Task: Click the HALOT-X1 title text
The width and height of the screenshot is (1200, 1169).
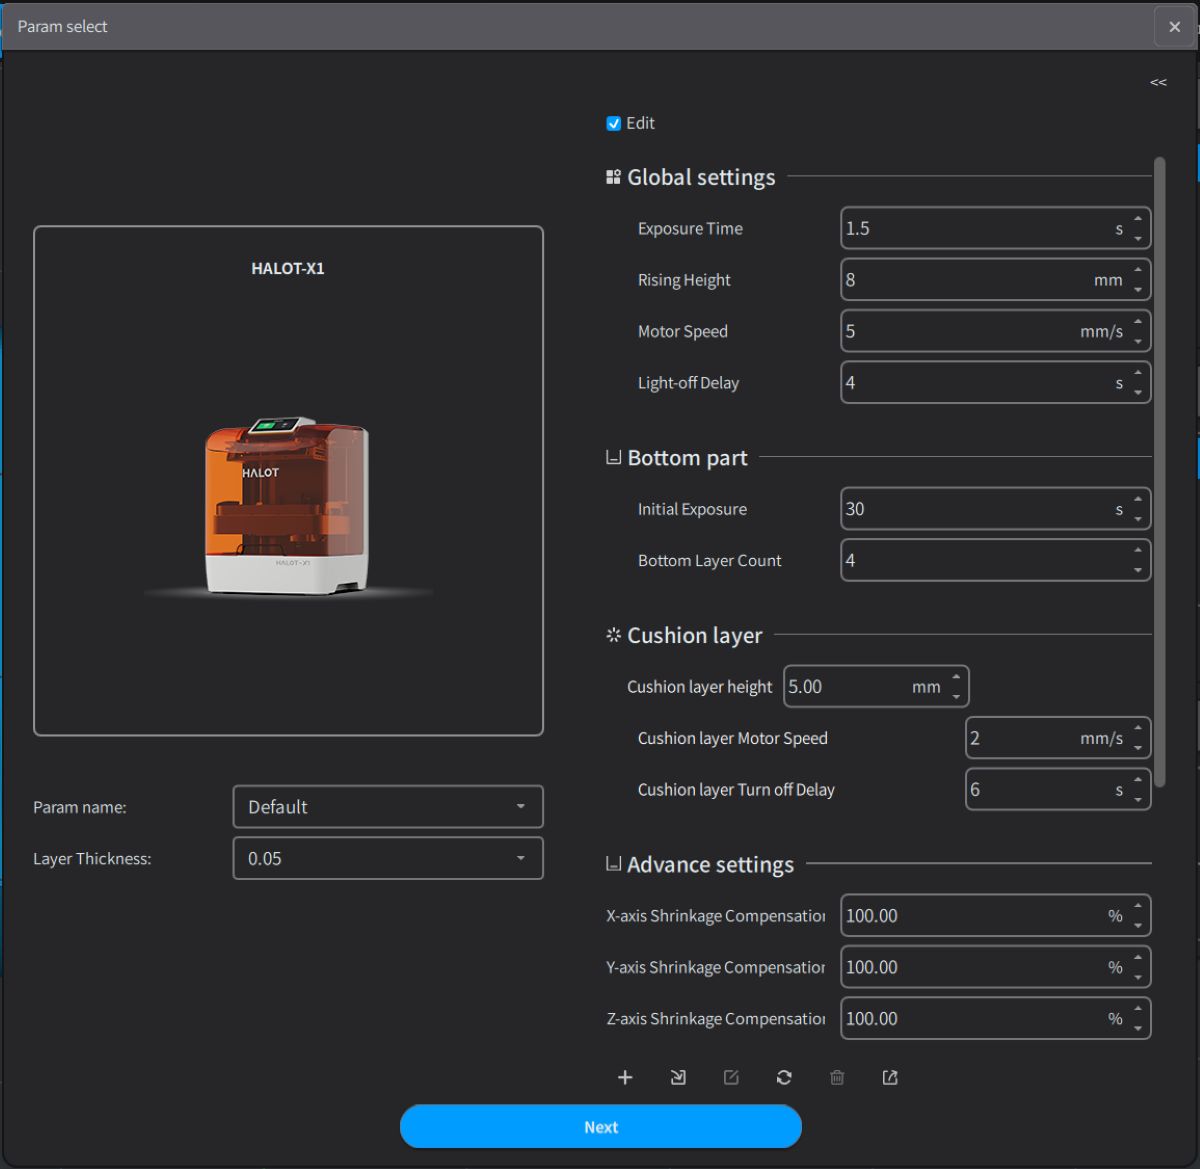Action: tap(288, 269)
